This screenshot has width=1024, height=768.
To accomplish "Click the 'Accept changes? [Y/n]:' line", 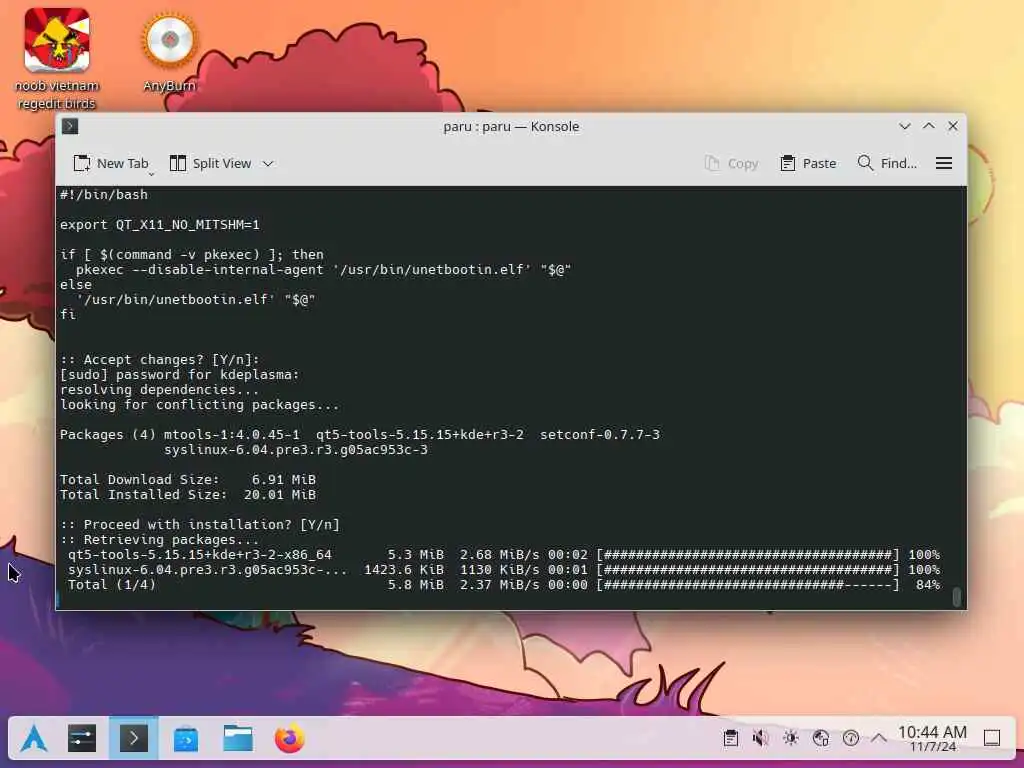I will tap(160, 360).
